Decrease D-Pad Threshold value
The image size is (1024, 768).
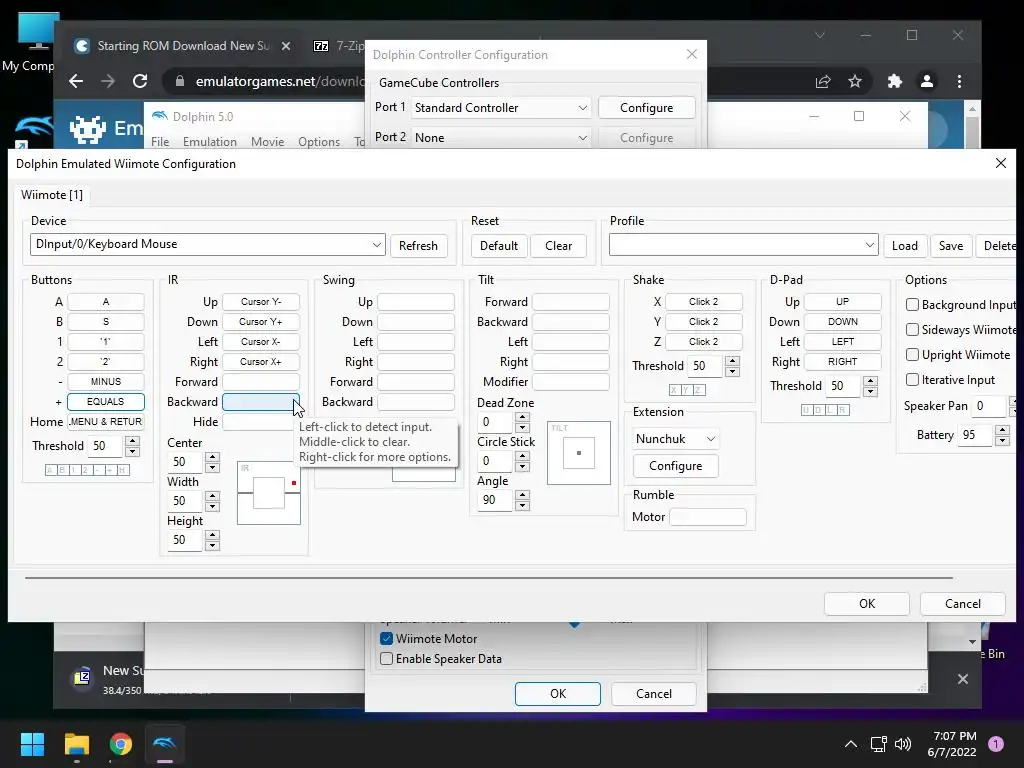(x=870, y=391)
